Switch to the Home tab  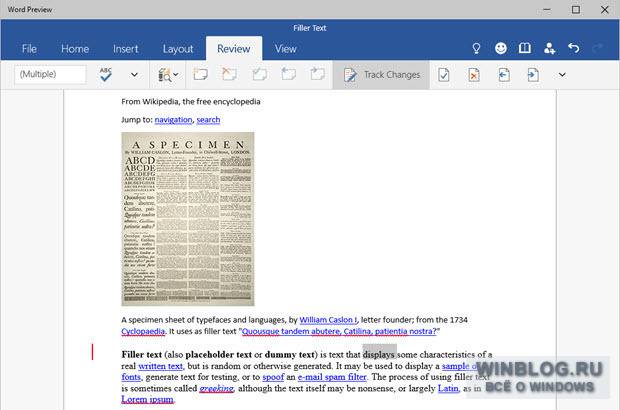(x=75, y=49)
